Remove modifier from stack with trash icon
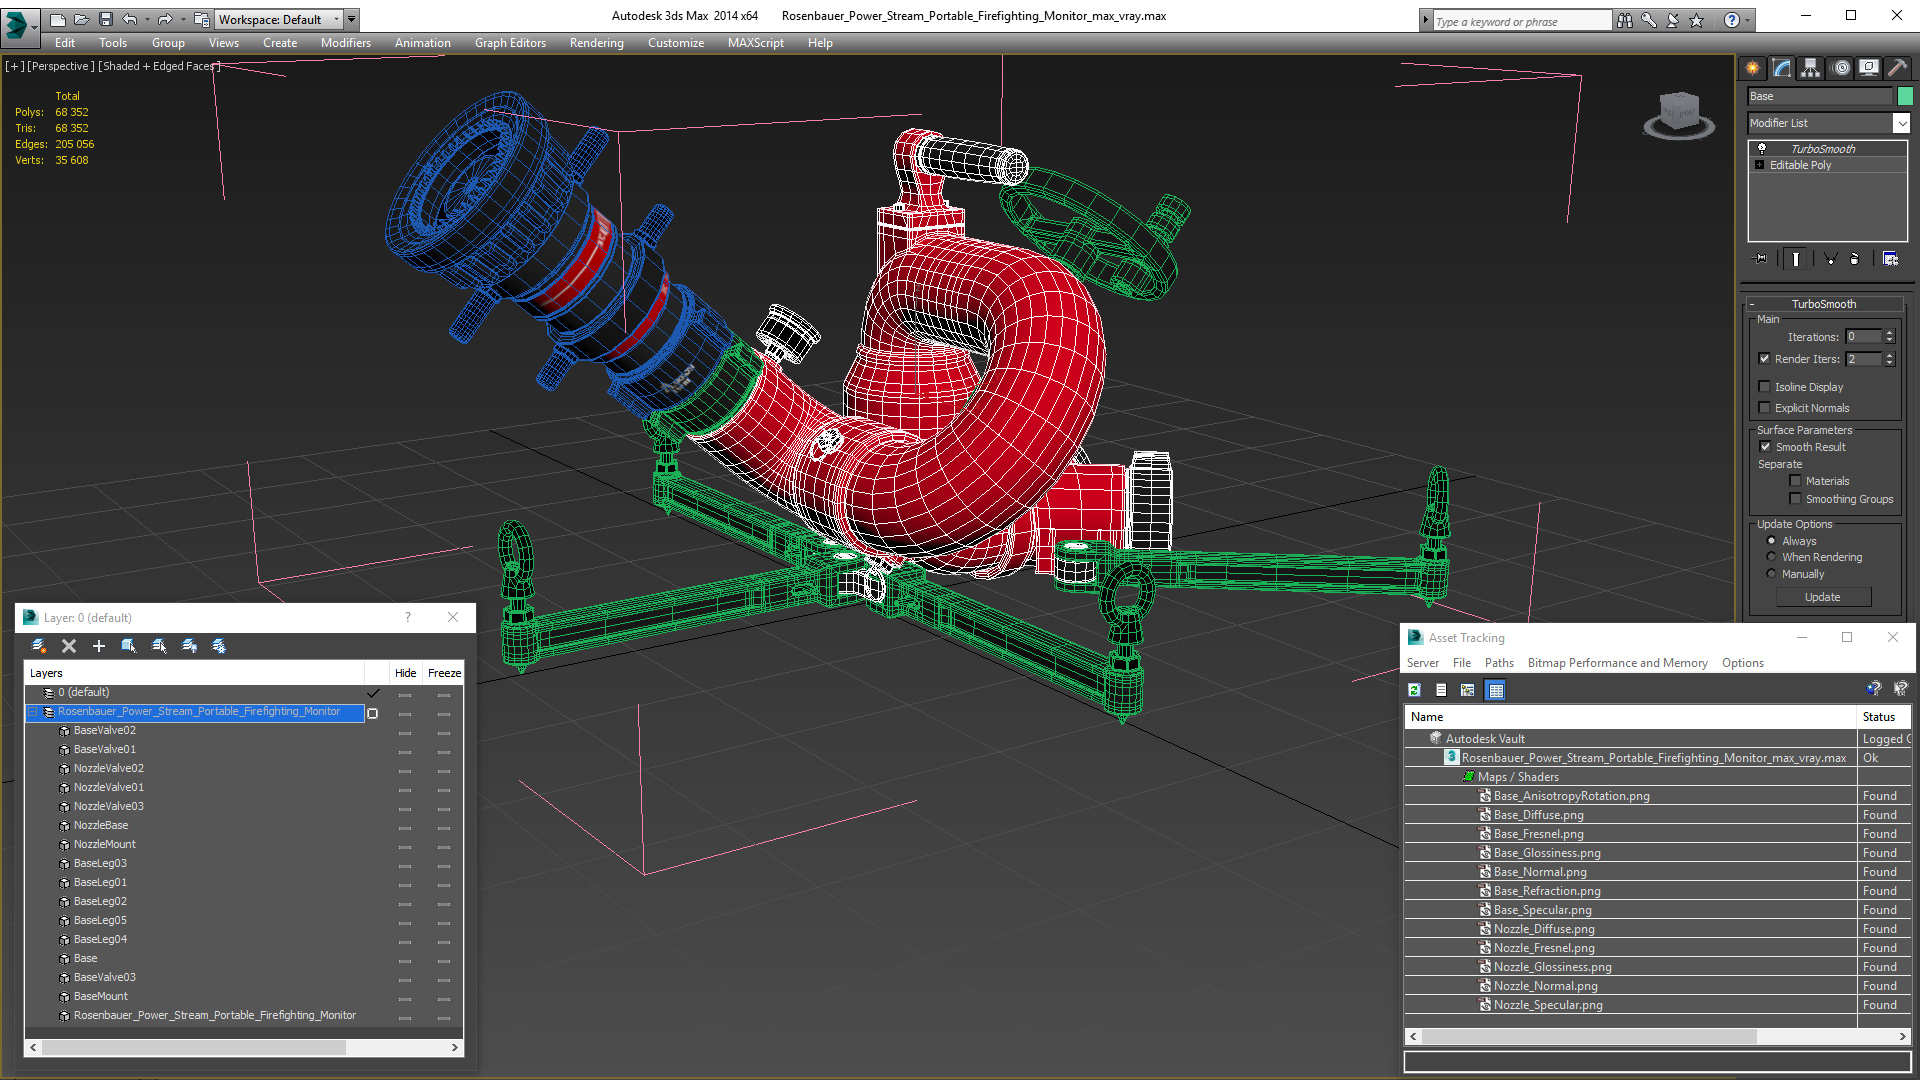1920x1080 pixels. pos(1855,259)
